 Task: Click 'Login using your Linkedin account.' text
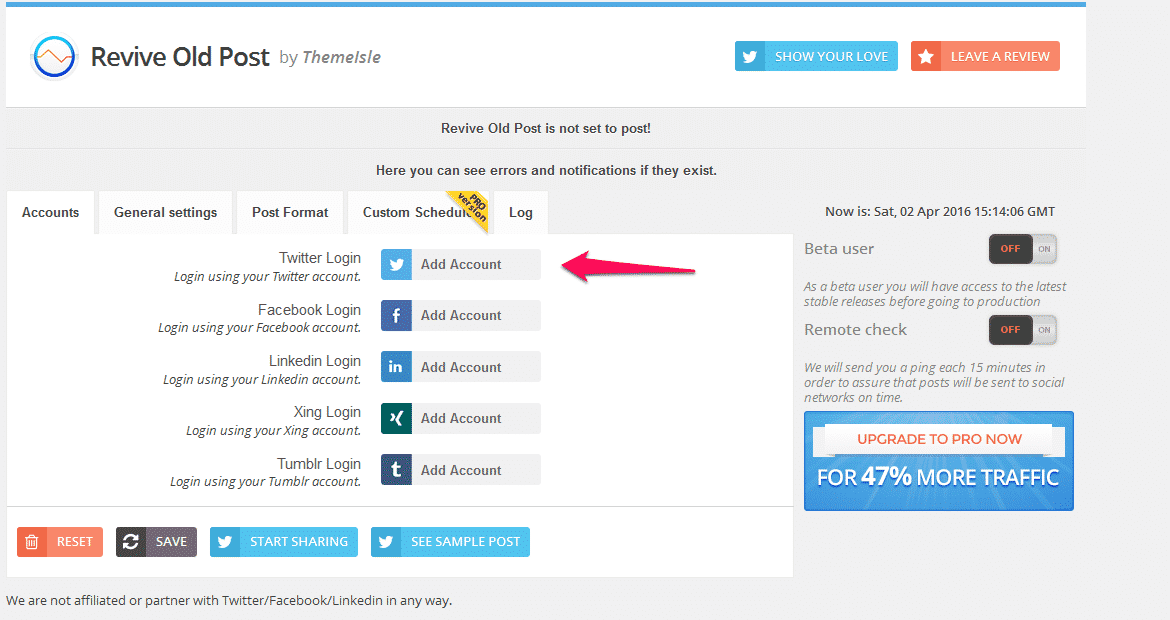pyautogui.click(x=262, y=380)
